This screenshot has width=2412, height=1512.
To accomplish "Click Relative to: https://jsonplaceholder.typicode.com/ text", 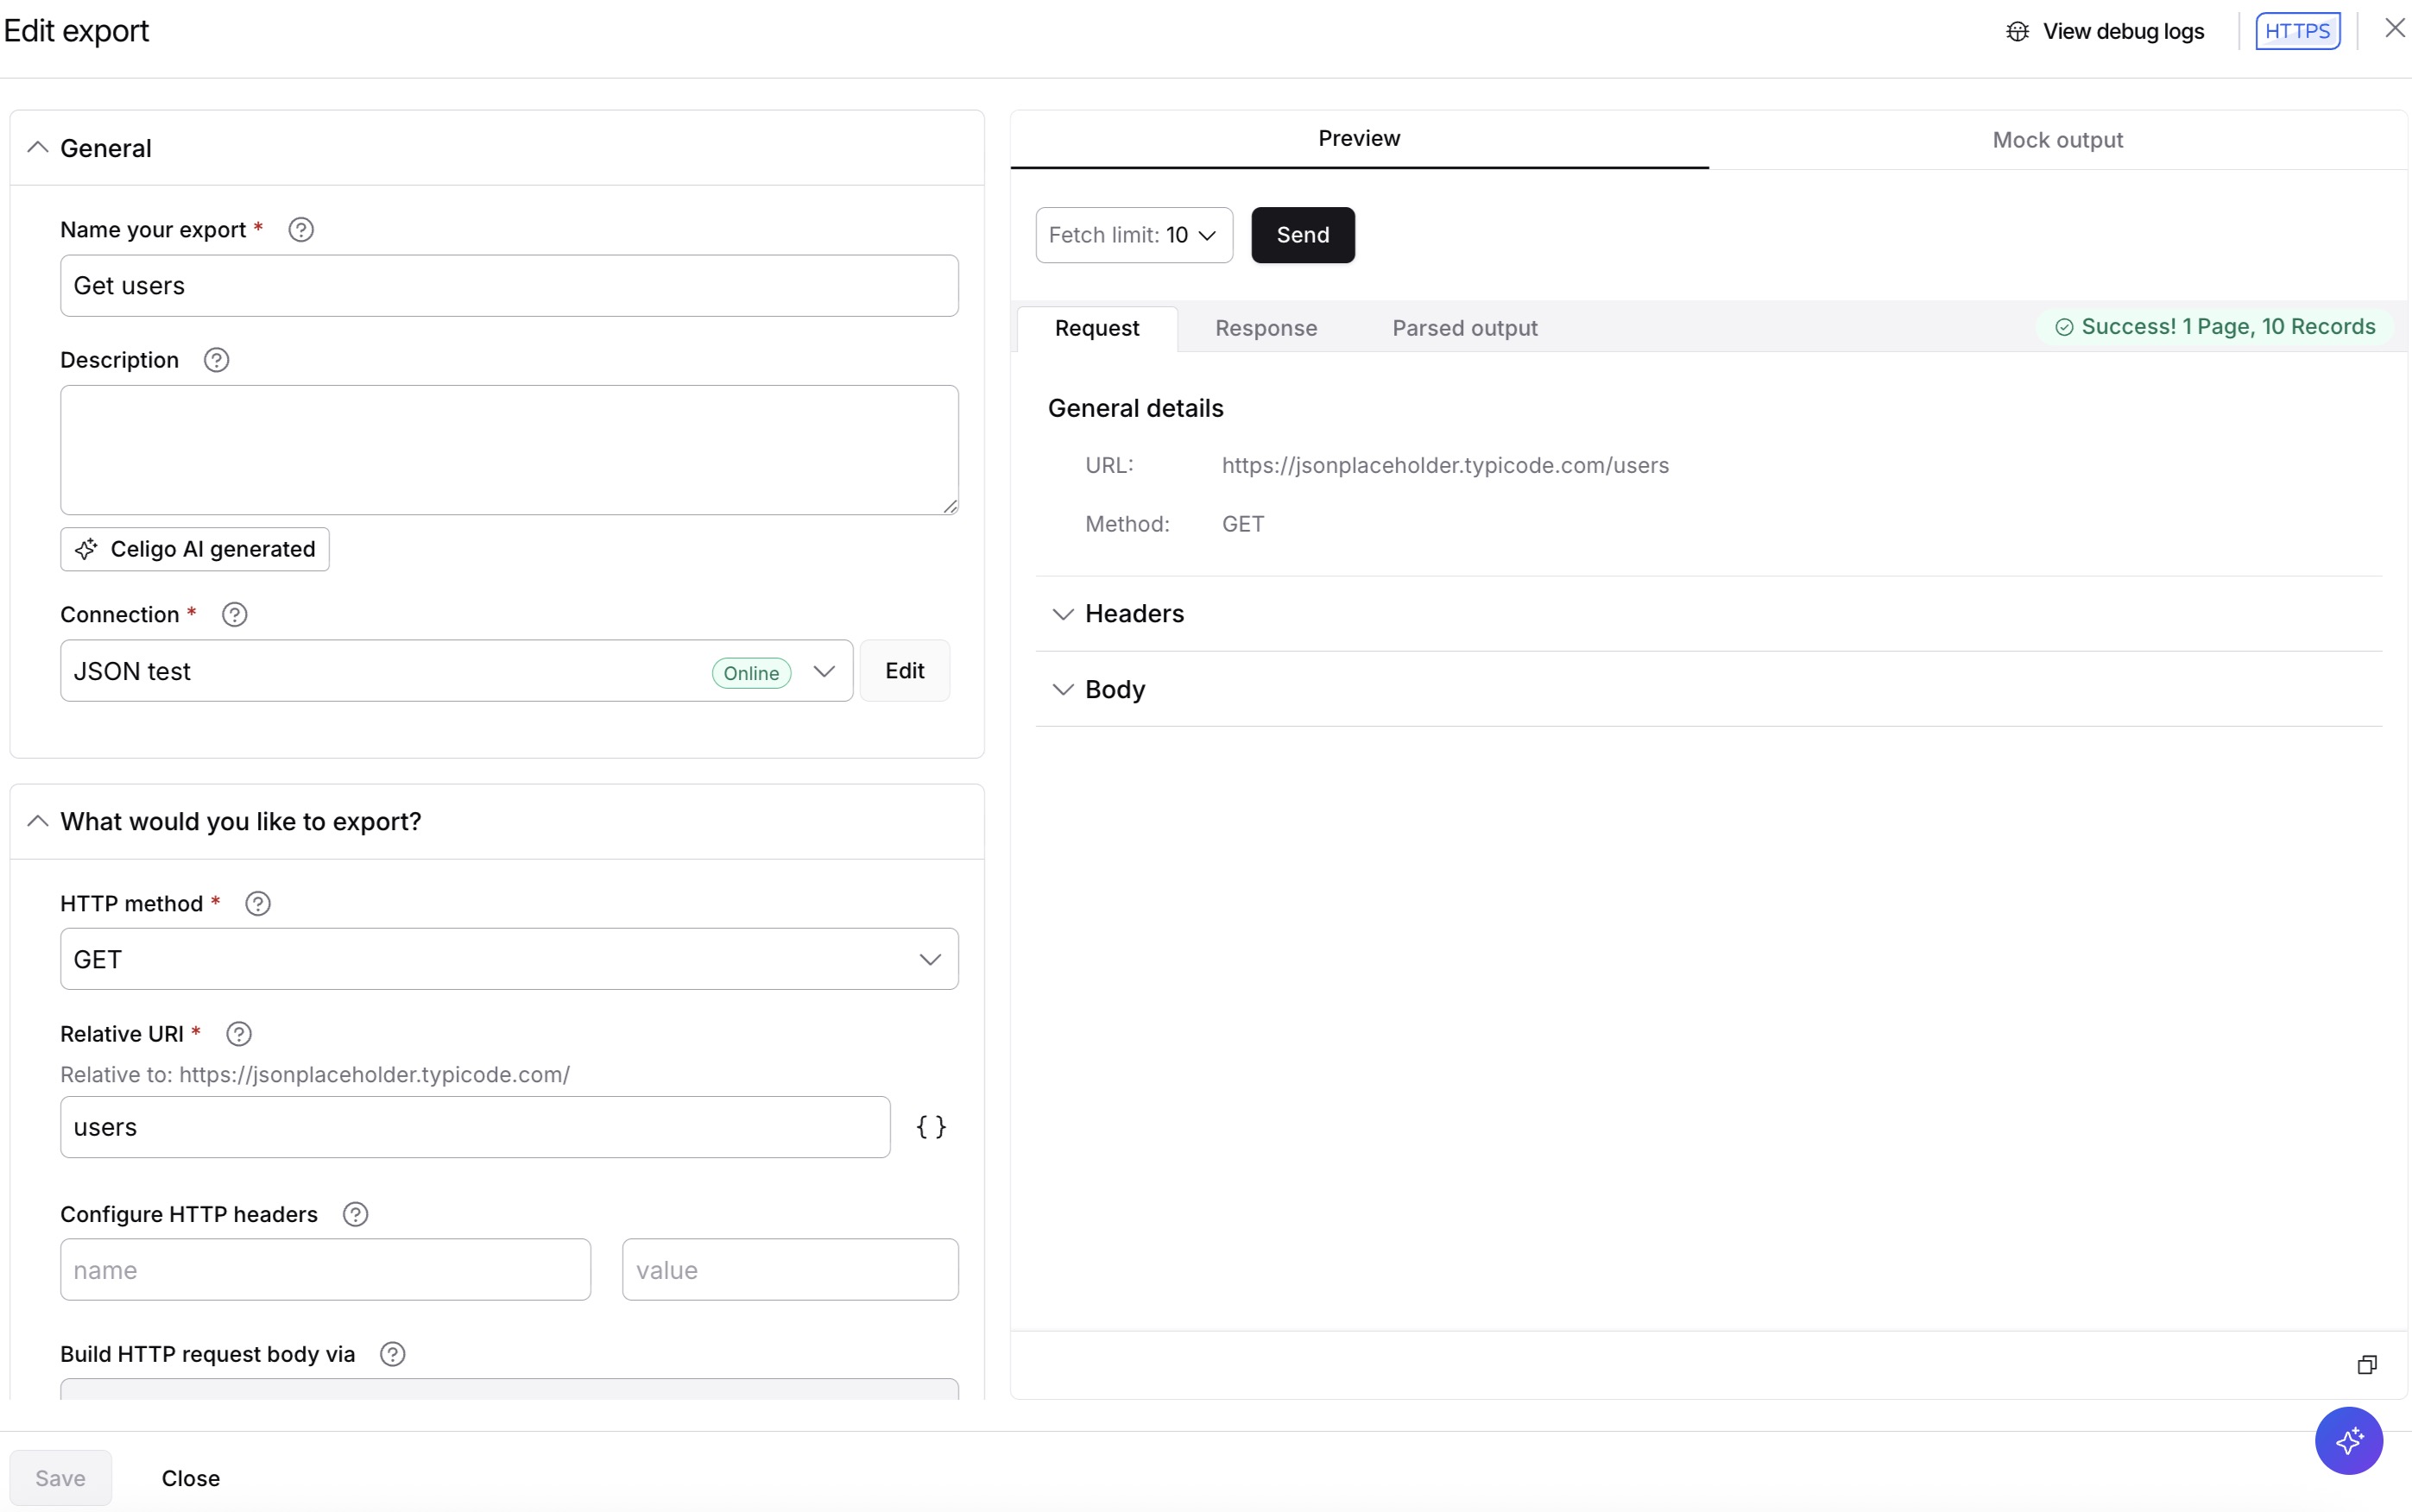I will click(x=315, y=1075).
